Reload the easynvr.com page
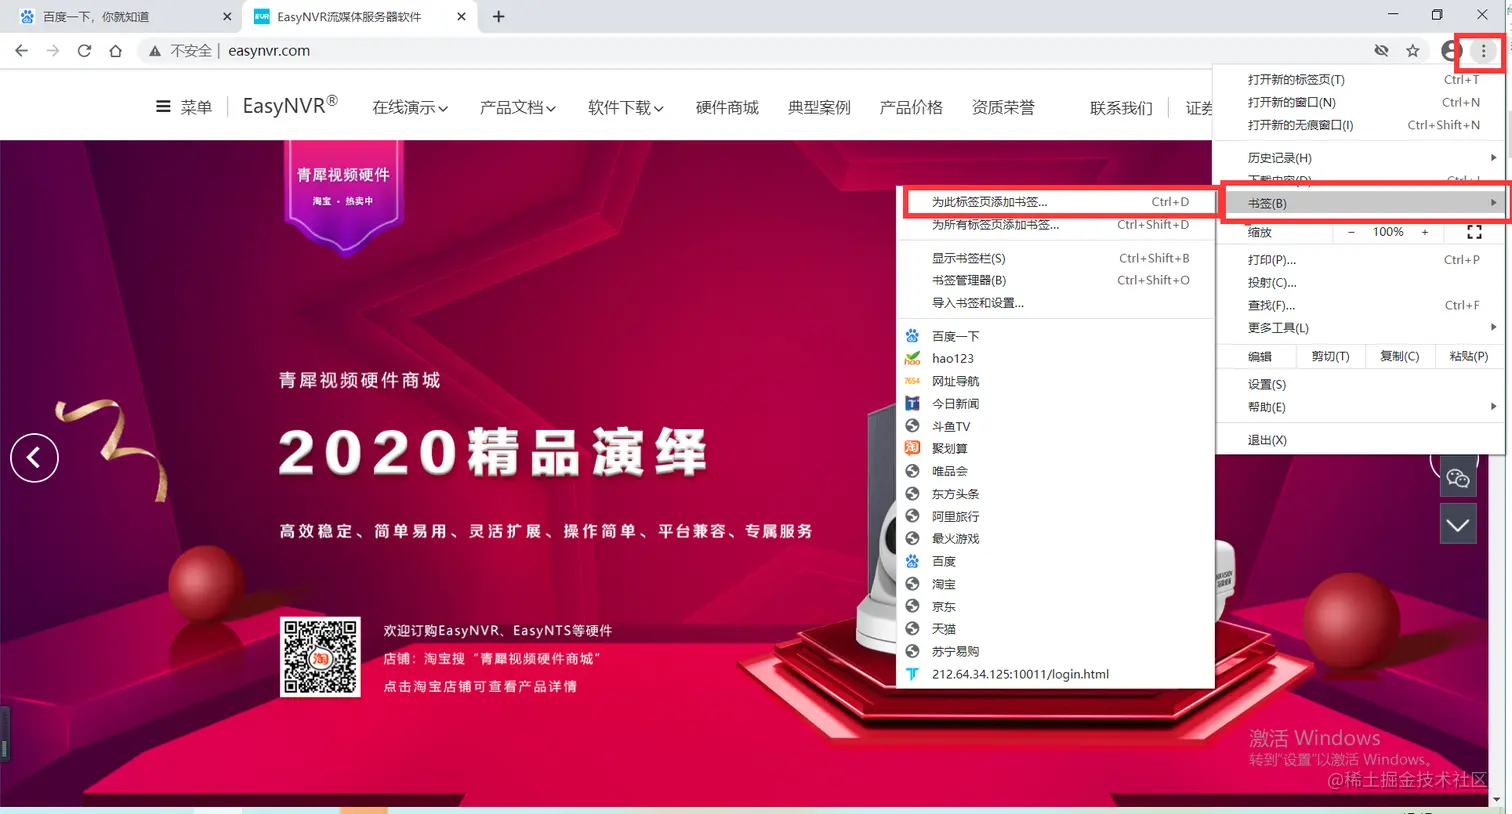 (84, 51)
